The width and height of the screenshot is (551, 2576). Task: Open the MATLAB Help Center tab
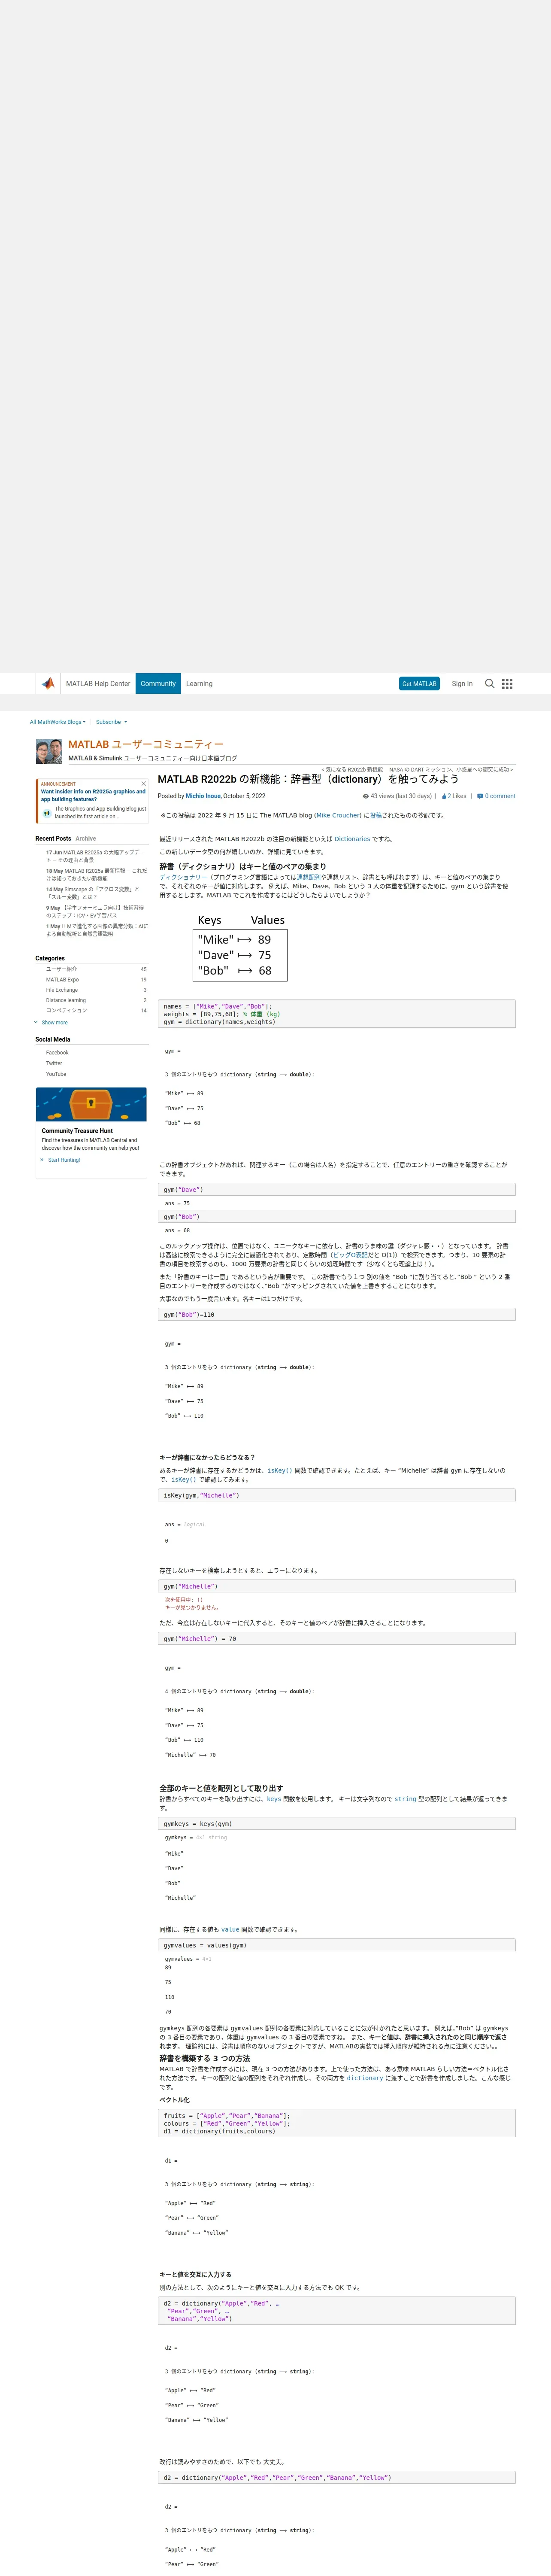tap(98, 683)
